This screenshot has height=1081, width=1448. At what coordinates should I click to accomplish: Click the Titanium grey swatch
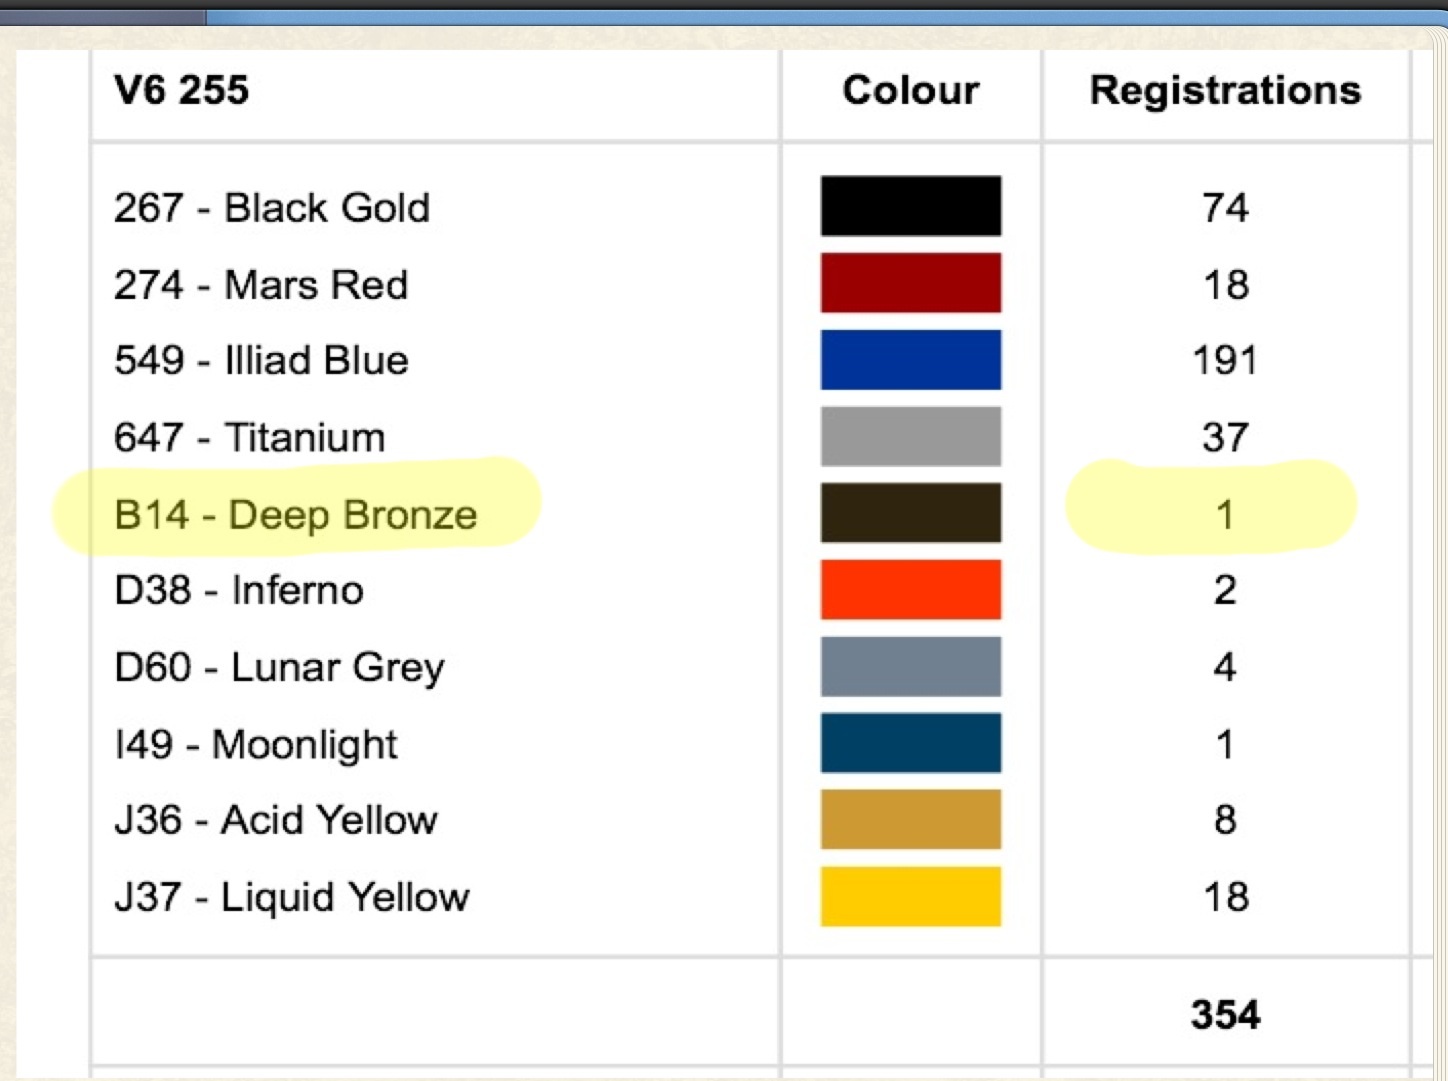click(910, 437)
